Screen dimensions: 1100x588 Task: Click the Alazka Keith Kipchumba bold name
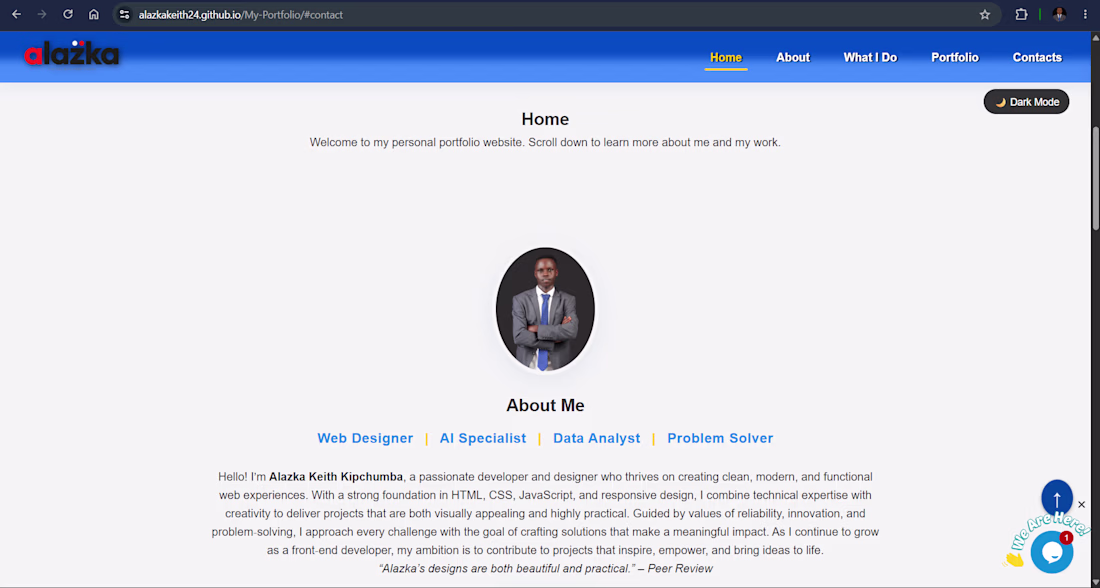point(336,476)
